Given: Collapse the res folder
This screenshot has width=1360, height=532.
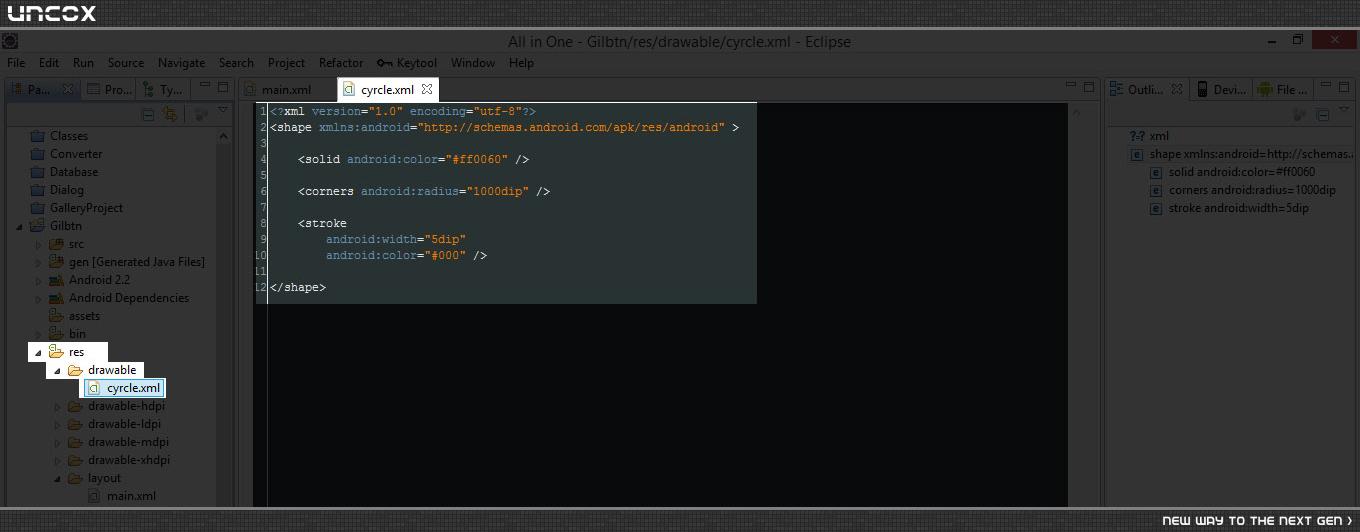Looking at the screenshot, I should [x=38, y=352].
